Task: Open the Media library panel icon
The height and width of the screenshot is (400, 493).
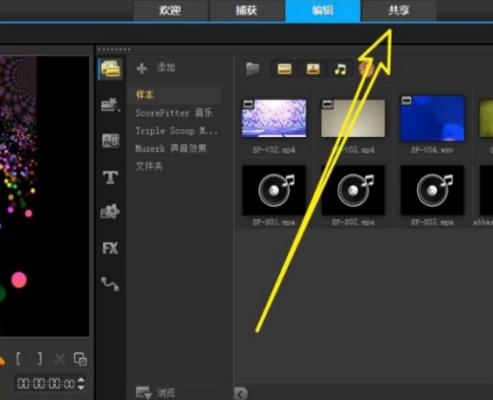Action: pyautogui.click(x=110, y=69)
